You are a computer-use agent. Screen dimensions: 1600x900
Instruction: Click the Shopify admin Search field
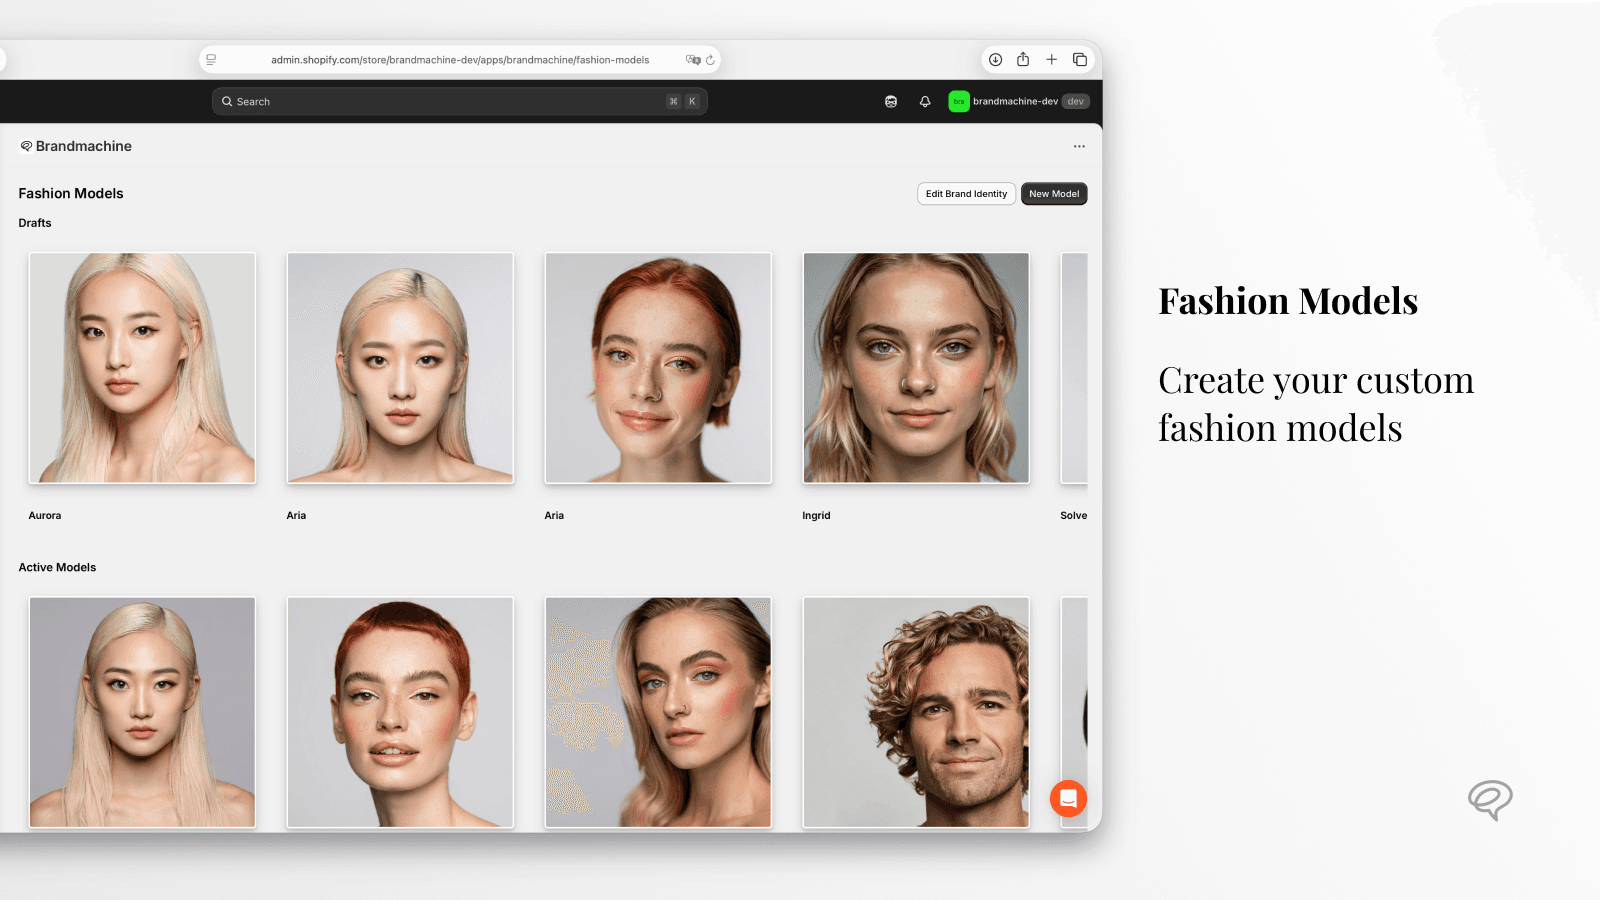pos(459,101)
